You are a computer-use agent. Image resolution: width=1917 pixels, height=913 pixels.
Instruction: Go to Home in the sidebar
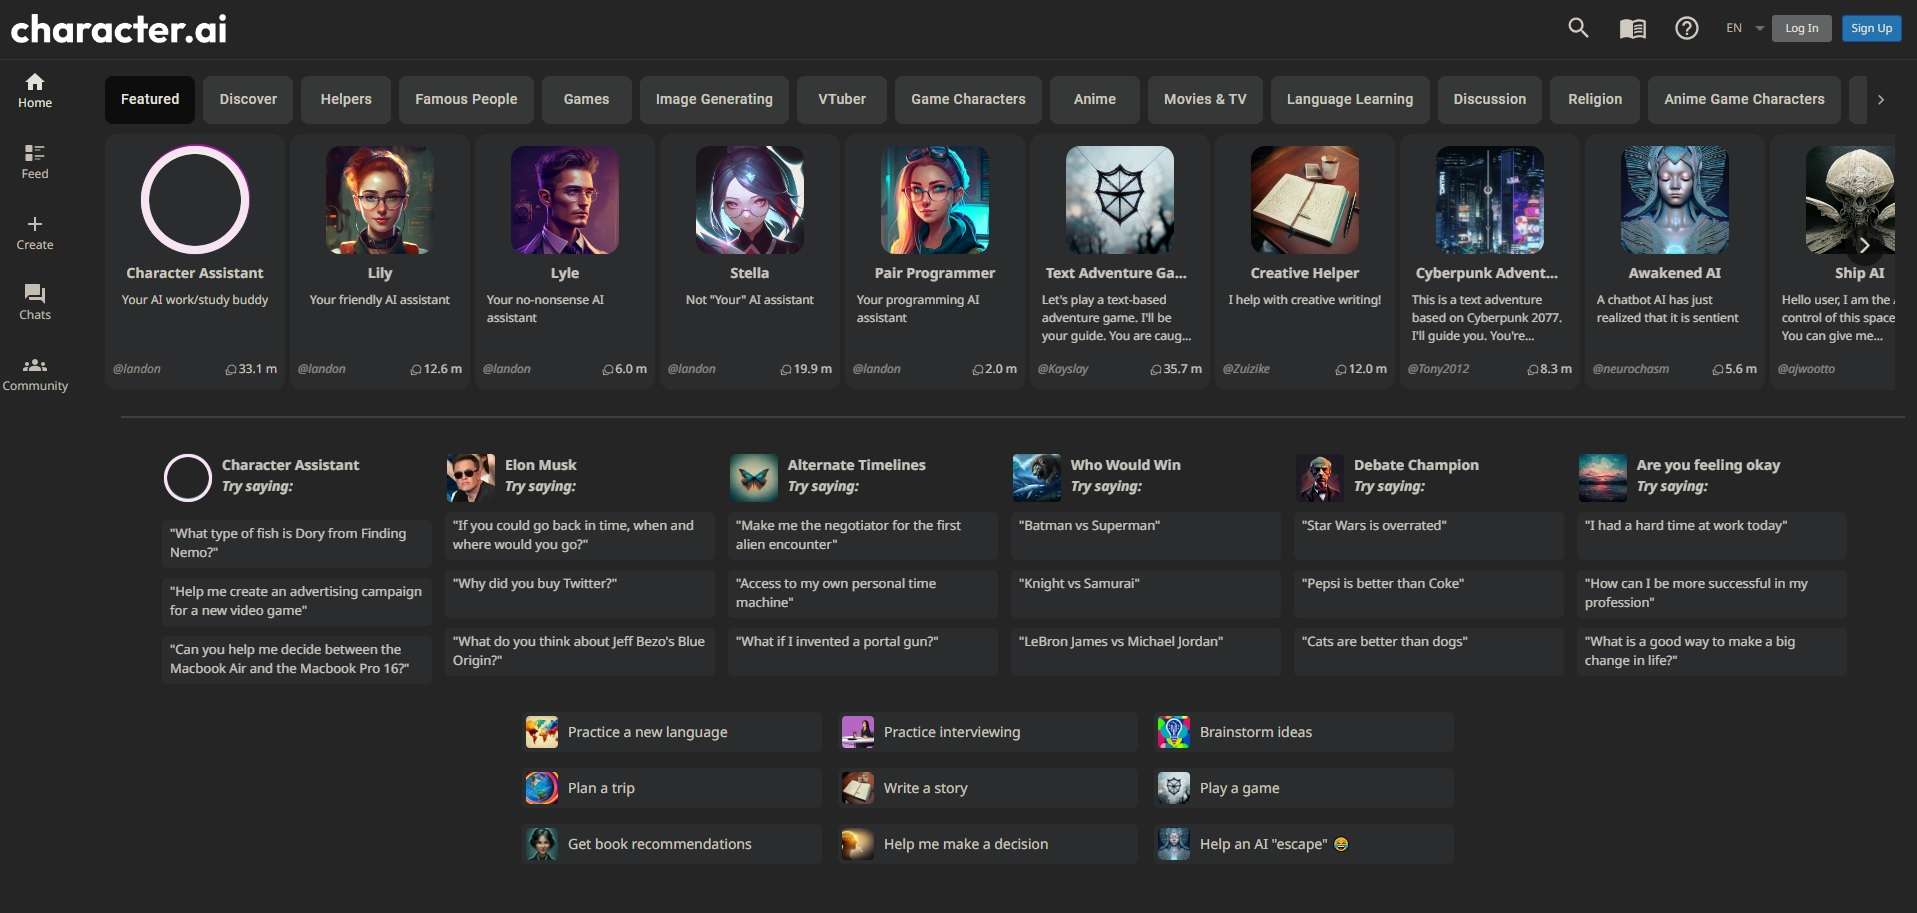[x=35, y=91]
